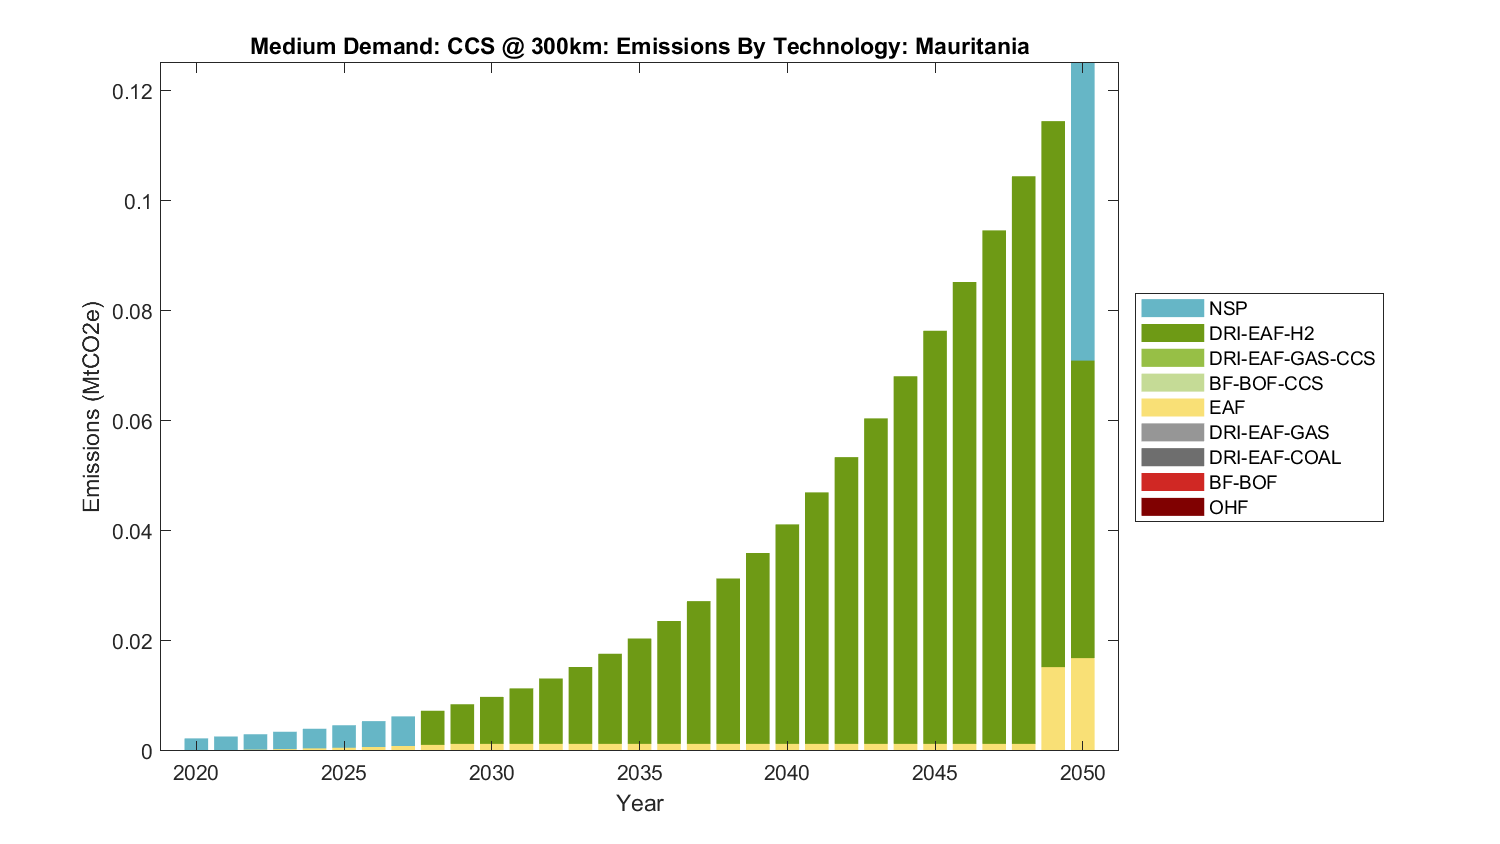The height and width of the screenshot is (844, 1500).
Task: Select the dark red OHF legend swatch
Action: [1172, 507]
